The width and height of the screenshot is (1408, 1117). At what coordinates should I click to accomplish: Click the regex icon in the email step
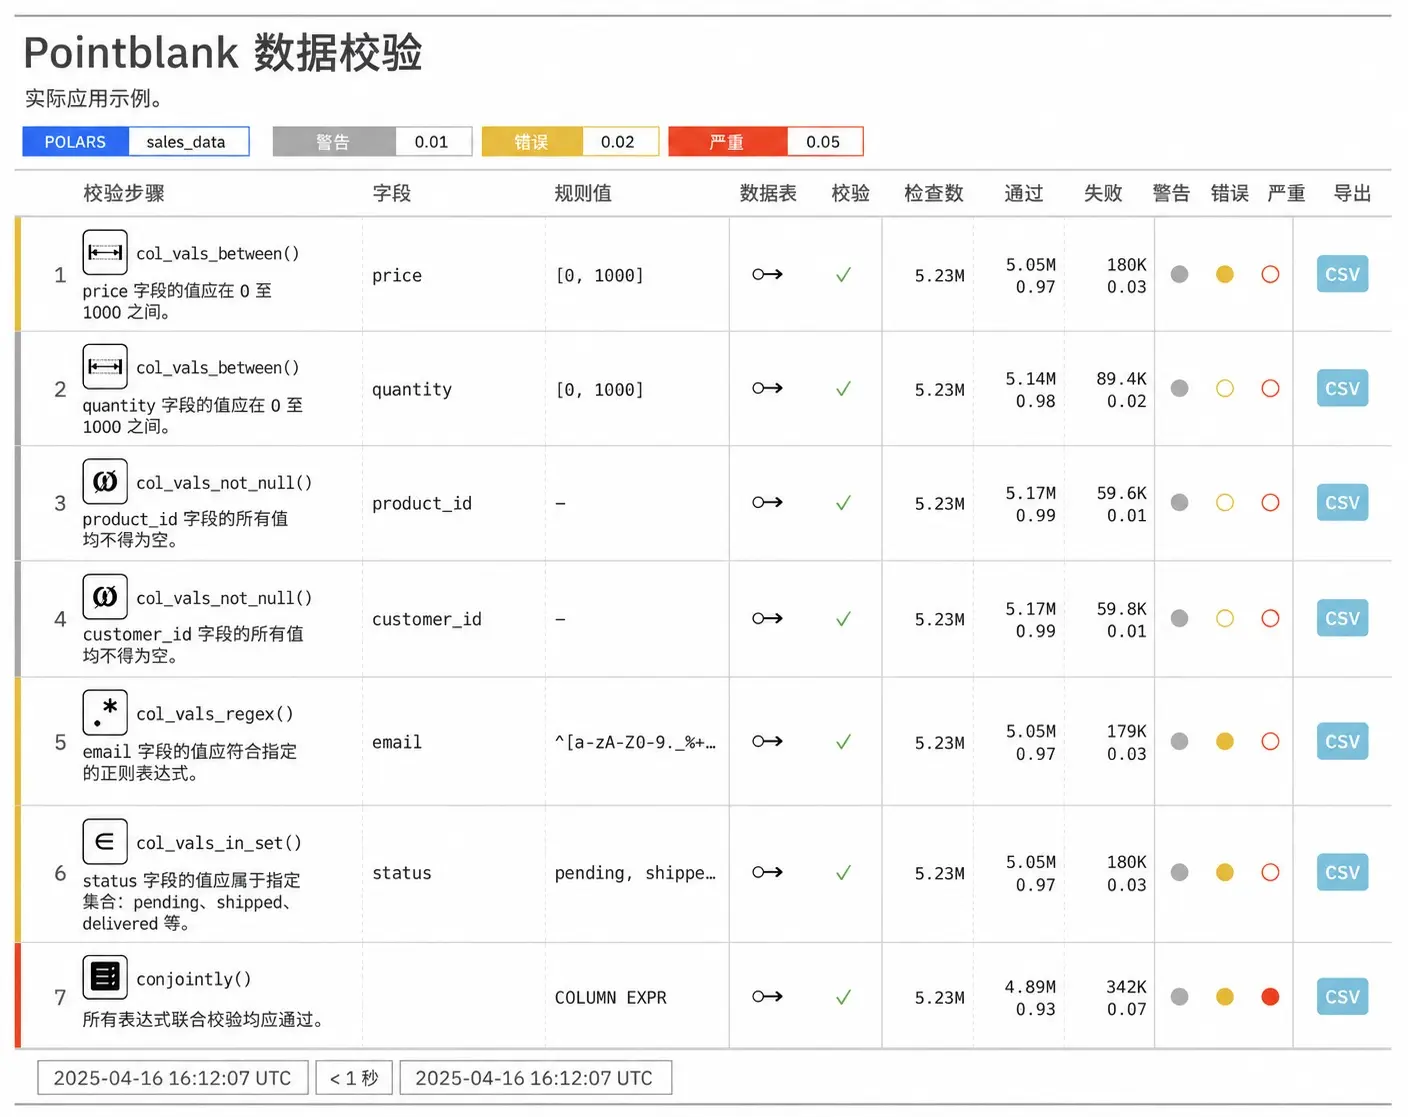coord(105,712)
